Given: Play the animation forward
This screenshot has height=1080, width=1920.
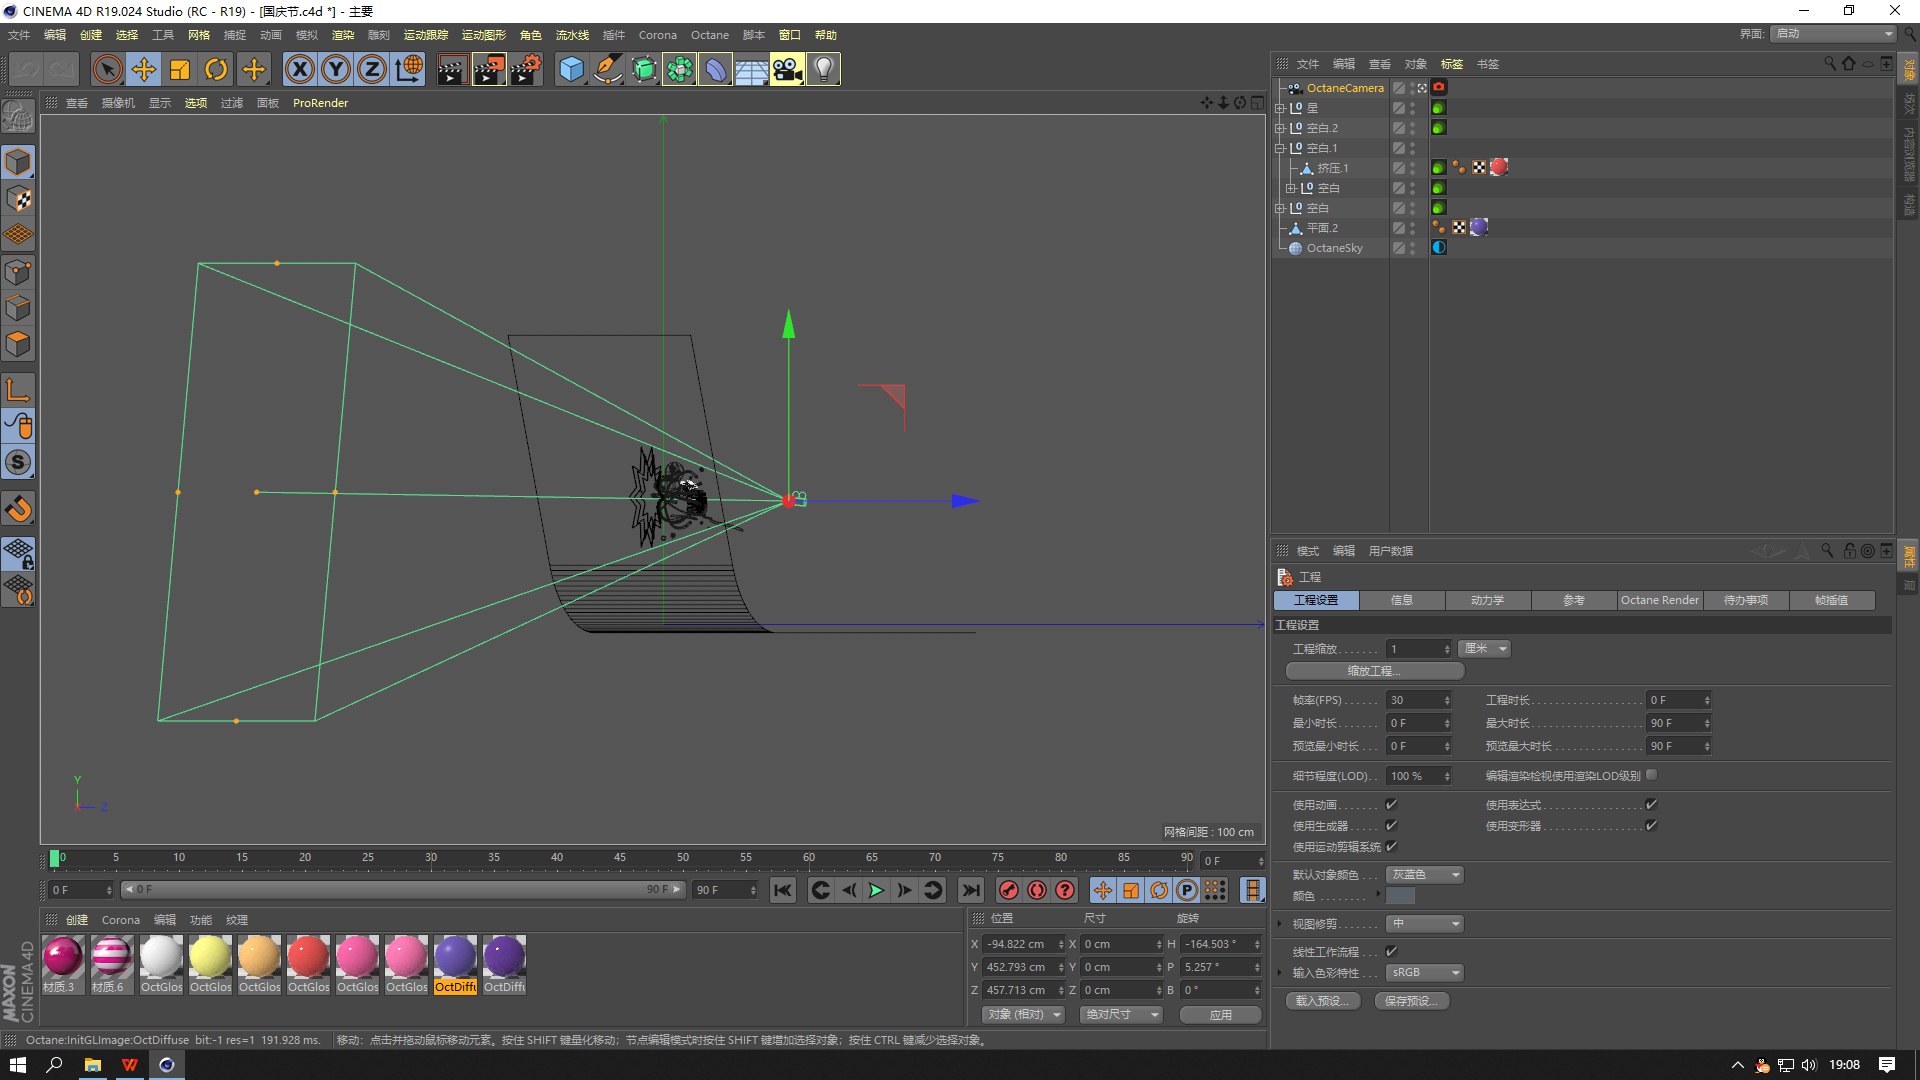Looking at the screenshot, I should click(x=877, y=890).
